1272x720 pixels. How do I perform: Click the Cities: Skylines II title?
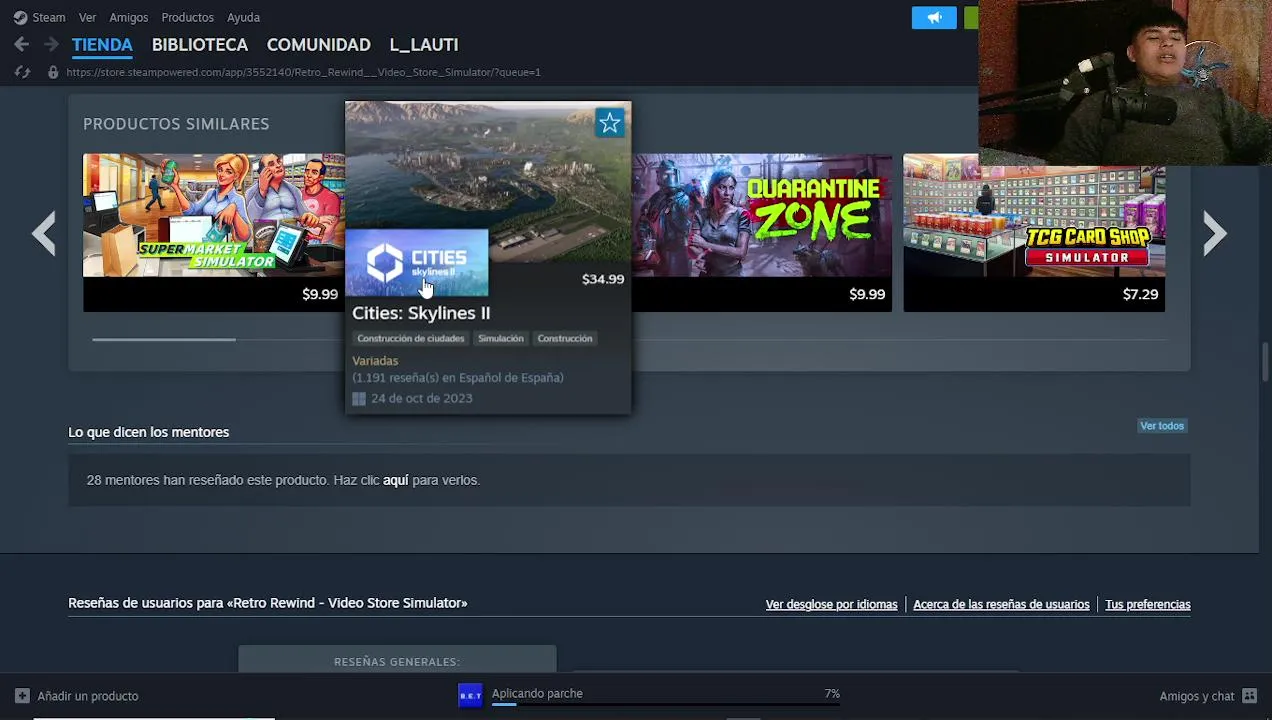click(421, 313)
